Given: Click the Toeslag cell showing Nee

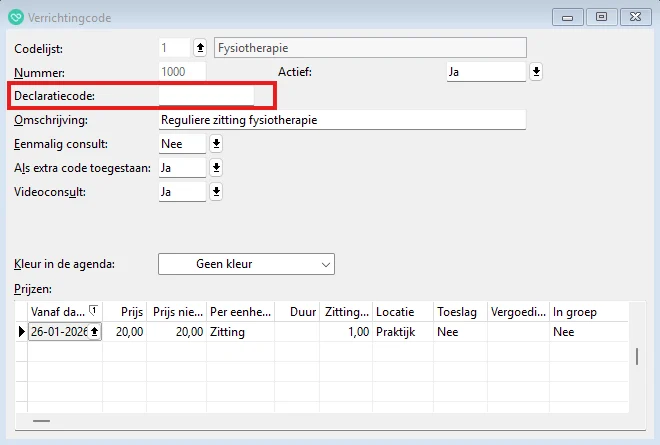Looking at the screenshot, I should (459, 332).
